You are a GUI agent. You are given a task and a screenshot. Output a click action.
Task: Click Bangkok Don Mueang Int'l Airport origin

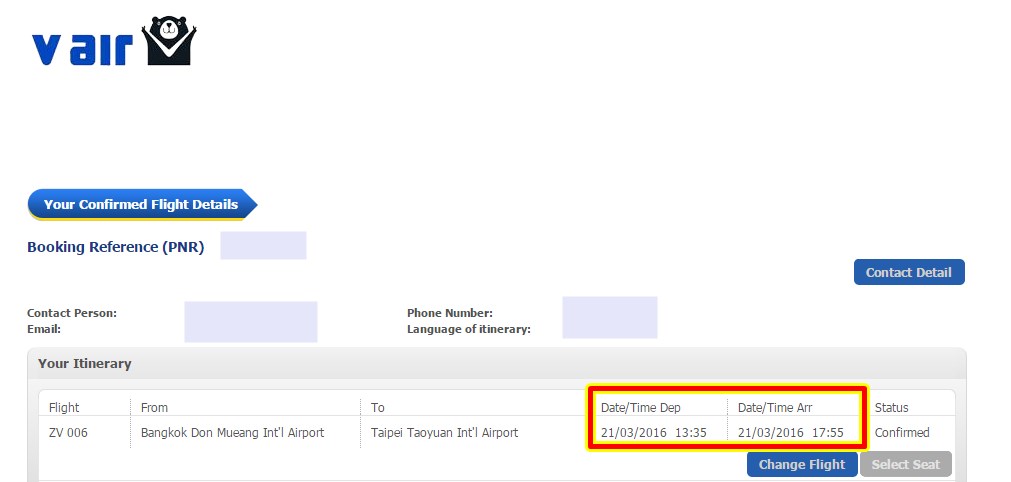click(x=232, y=433)
